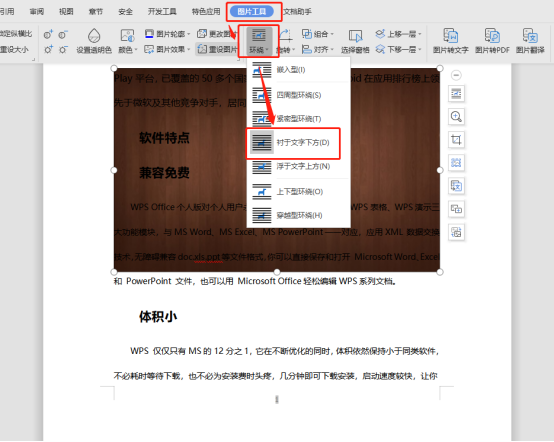Viewport: 554px width, 442px height.
Task: Click 重设图片 (reset picture)
Action: click(x=217, y=49)
